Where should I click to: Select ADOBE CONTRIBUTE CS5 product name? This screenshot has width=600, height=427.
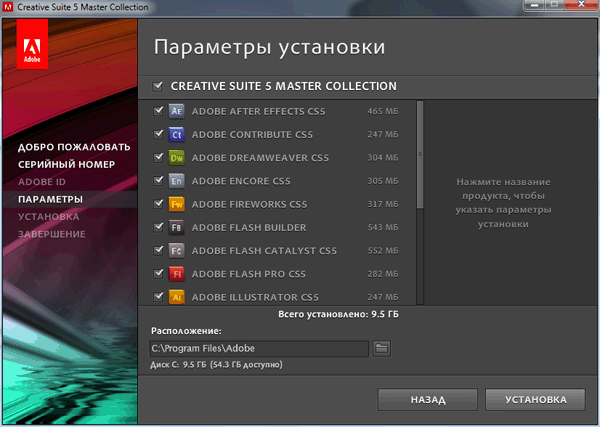(252, 135)
